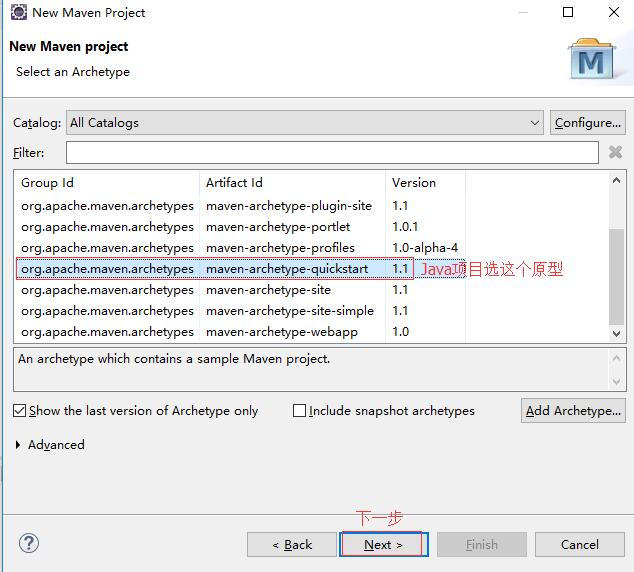Sort by the Artifact Id column header
The image size is (634, 572).
(x=292, y=183)
